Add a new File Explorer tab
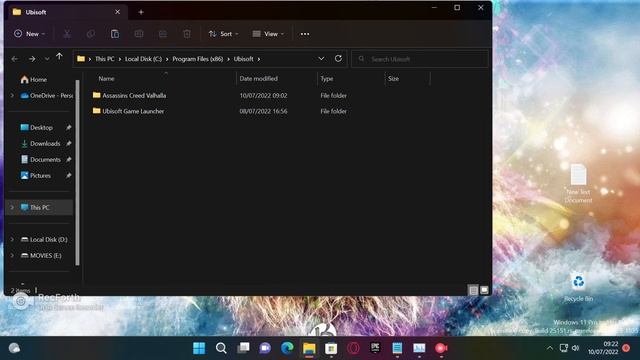Image resolution: width=640 pixels, height=360 pixels. pos(141,12)
